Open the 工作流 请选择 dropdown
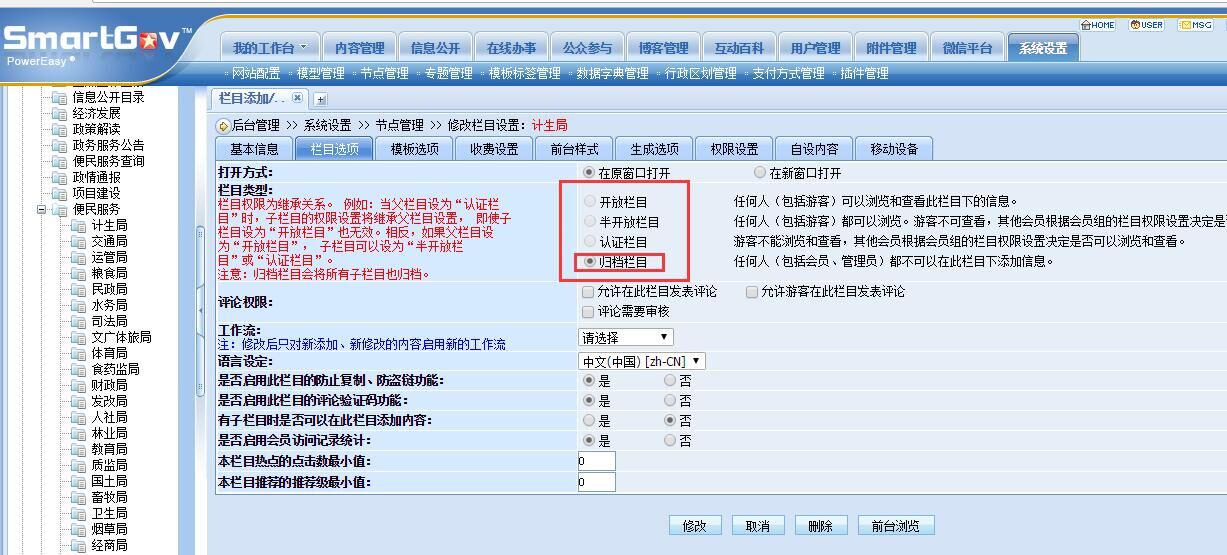 coord(626,338)
